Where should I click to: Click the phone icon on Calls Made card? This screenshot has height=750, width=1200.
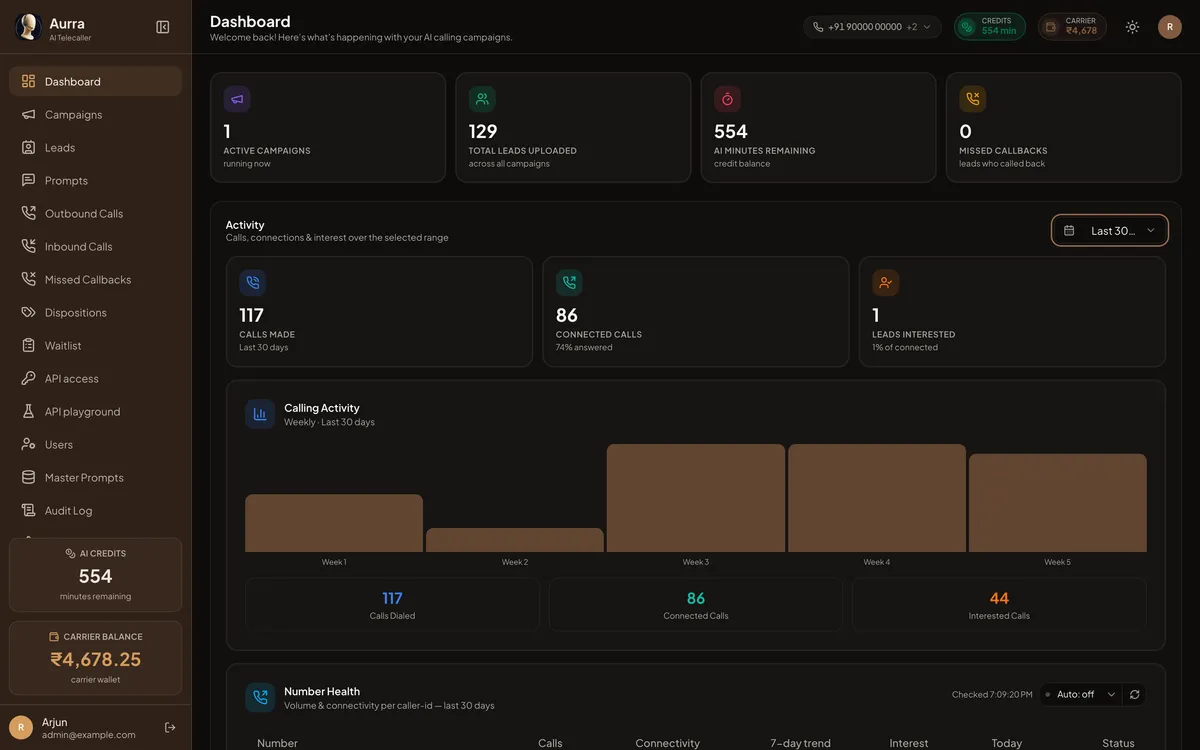click(x=252, y=283)
